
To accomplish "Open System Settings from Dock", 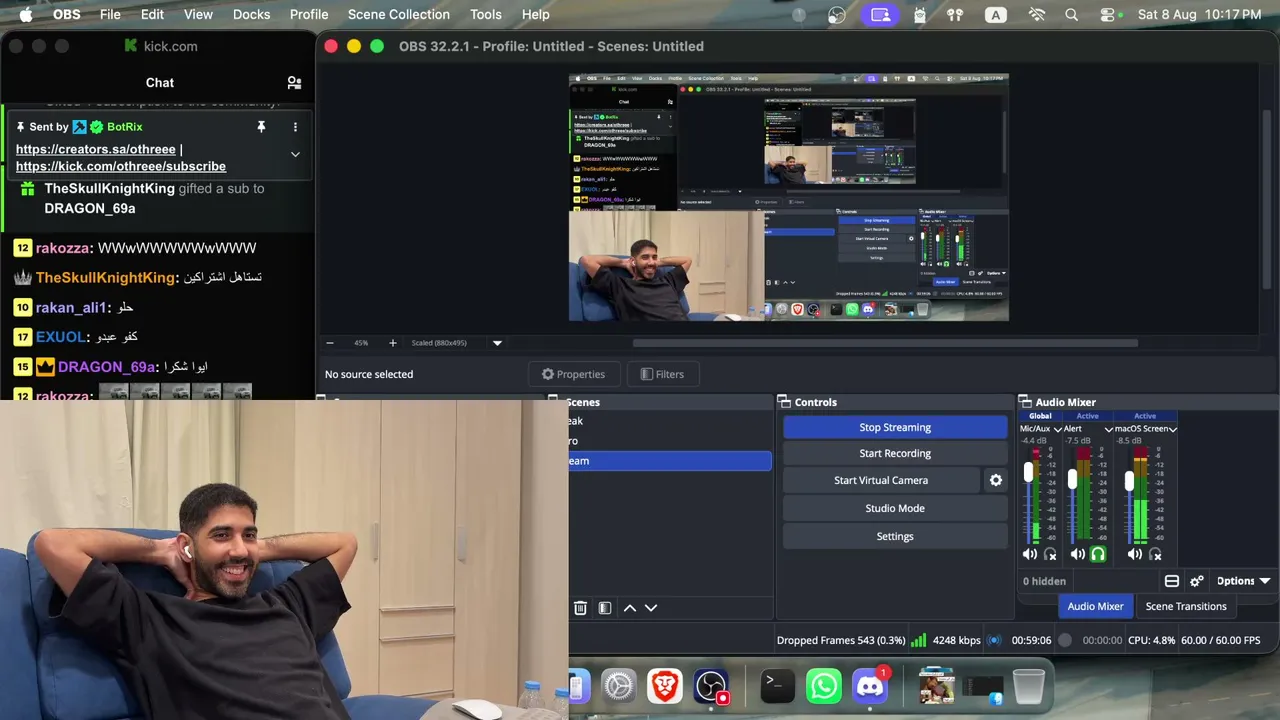I will 619,686.
